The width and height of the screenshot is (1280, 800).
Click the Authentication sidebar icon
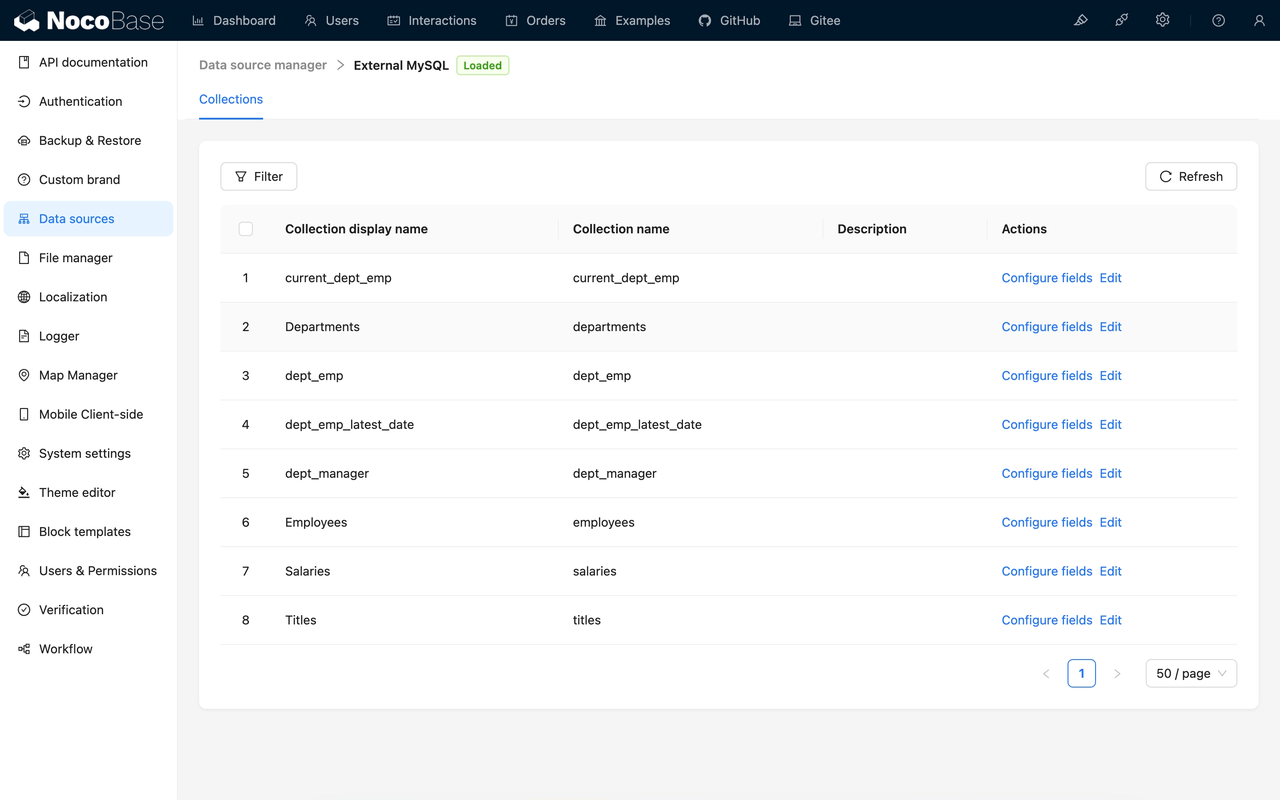pos(24,101)
